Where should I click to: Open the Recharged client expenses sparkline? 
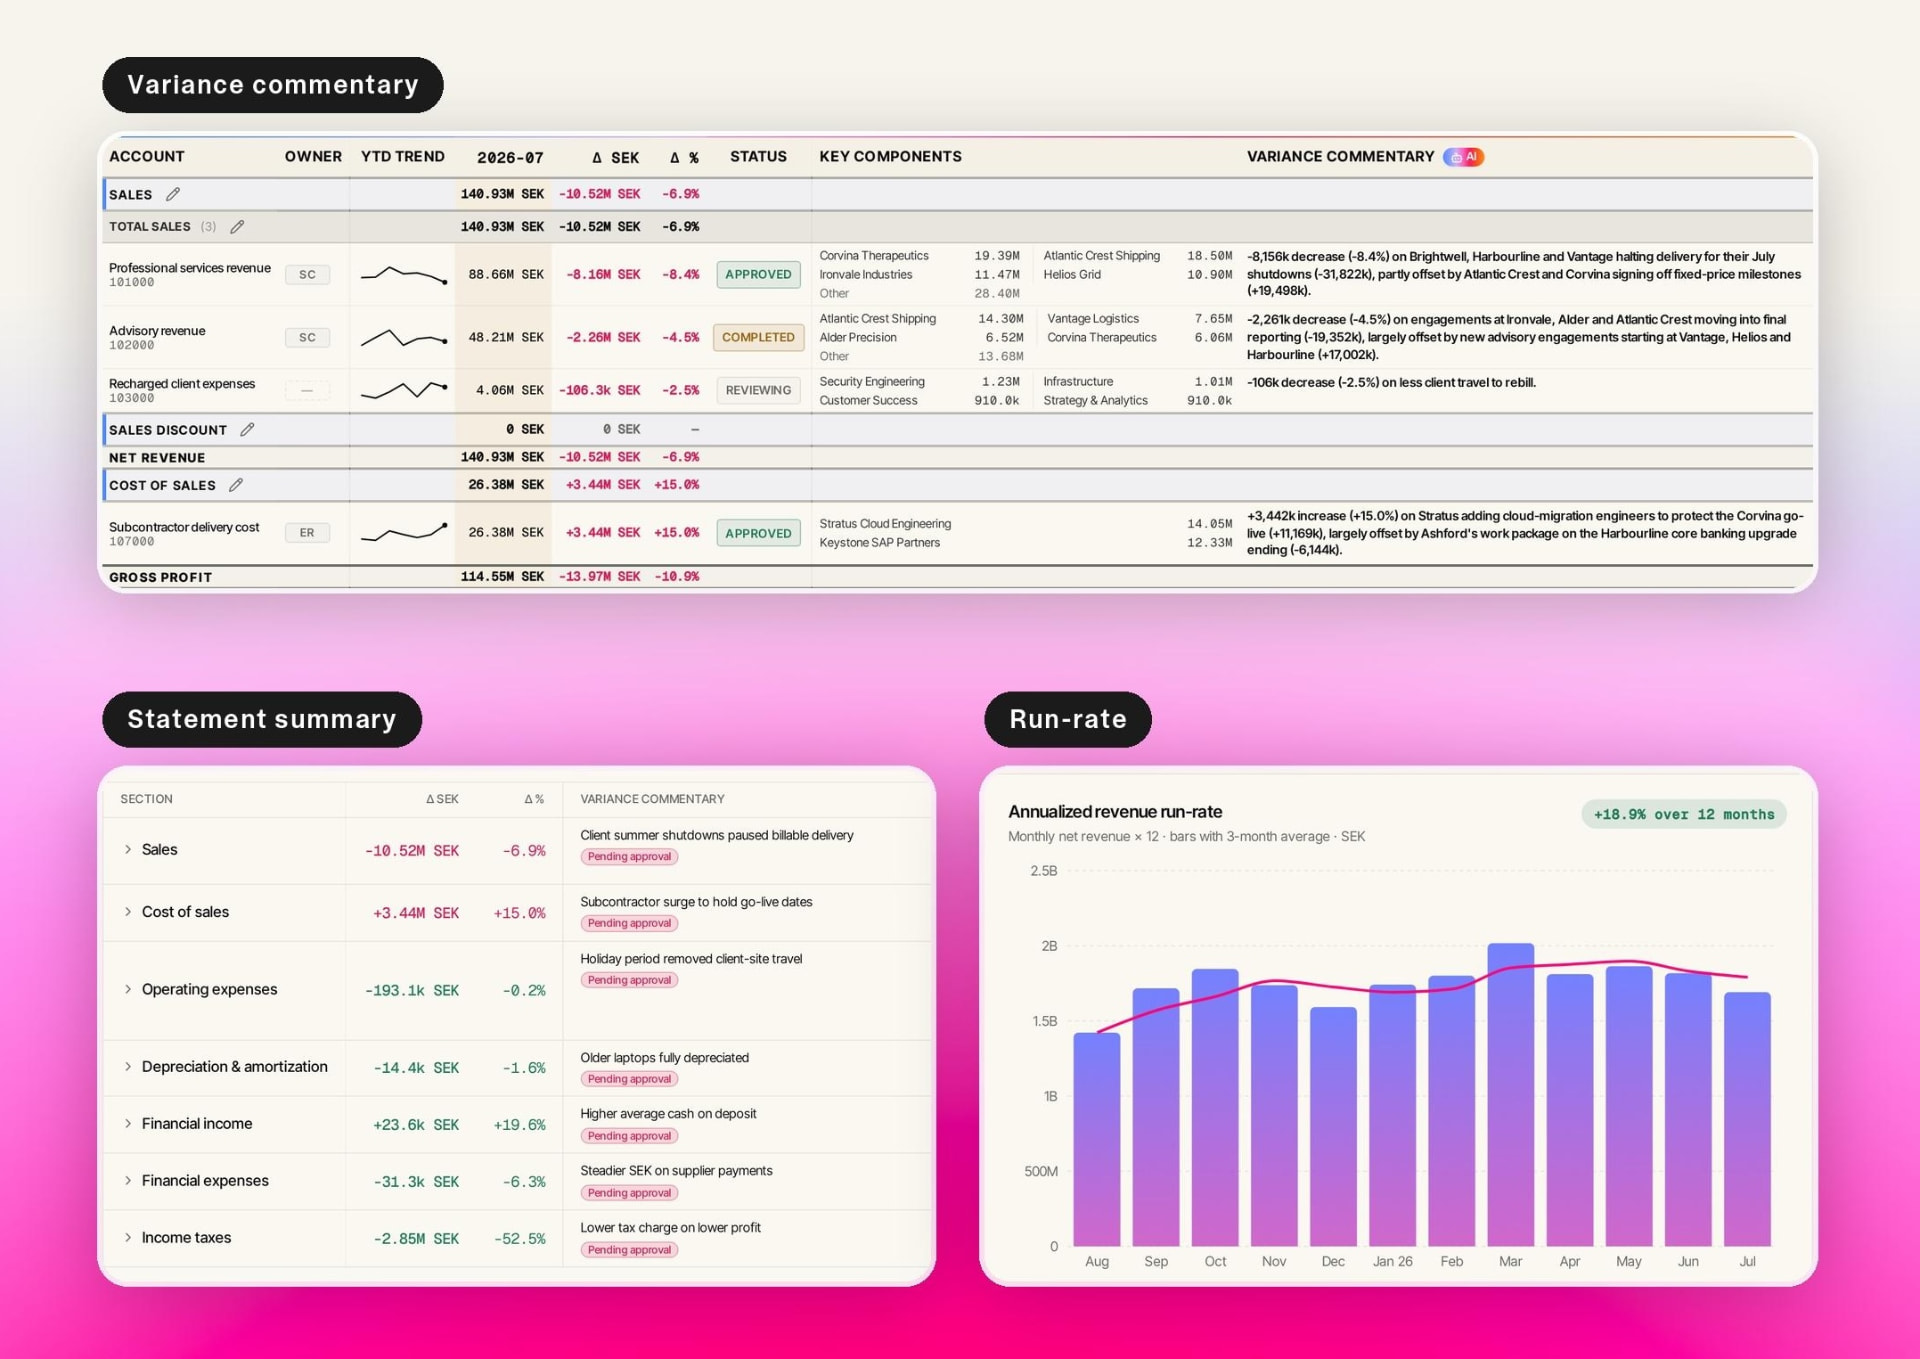pyautogui.click(x=403, y=390)
